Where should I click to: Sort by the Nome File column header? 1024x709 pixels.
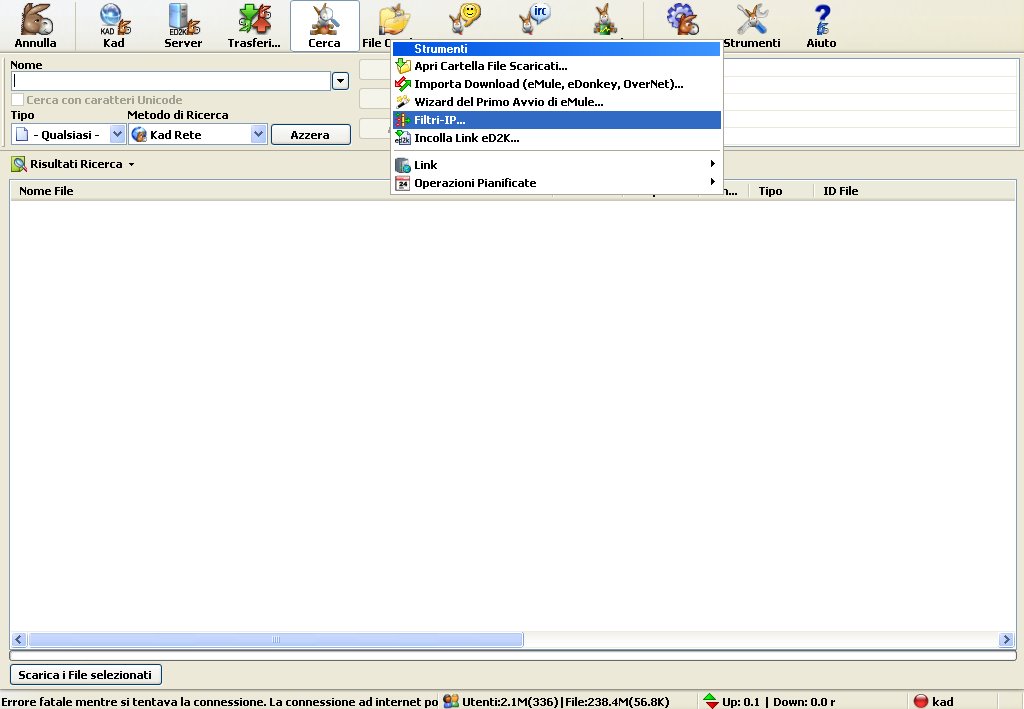46,191
